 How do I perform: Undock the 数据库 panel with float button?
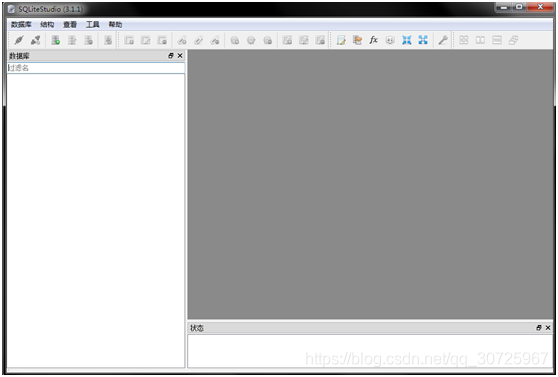(x=171, y=56)
